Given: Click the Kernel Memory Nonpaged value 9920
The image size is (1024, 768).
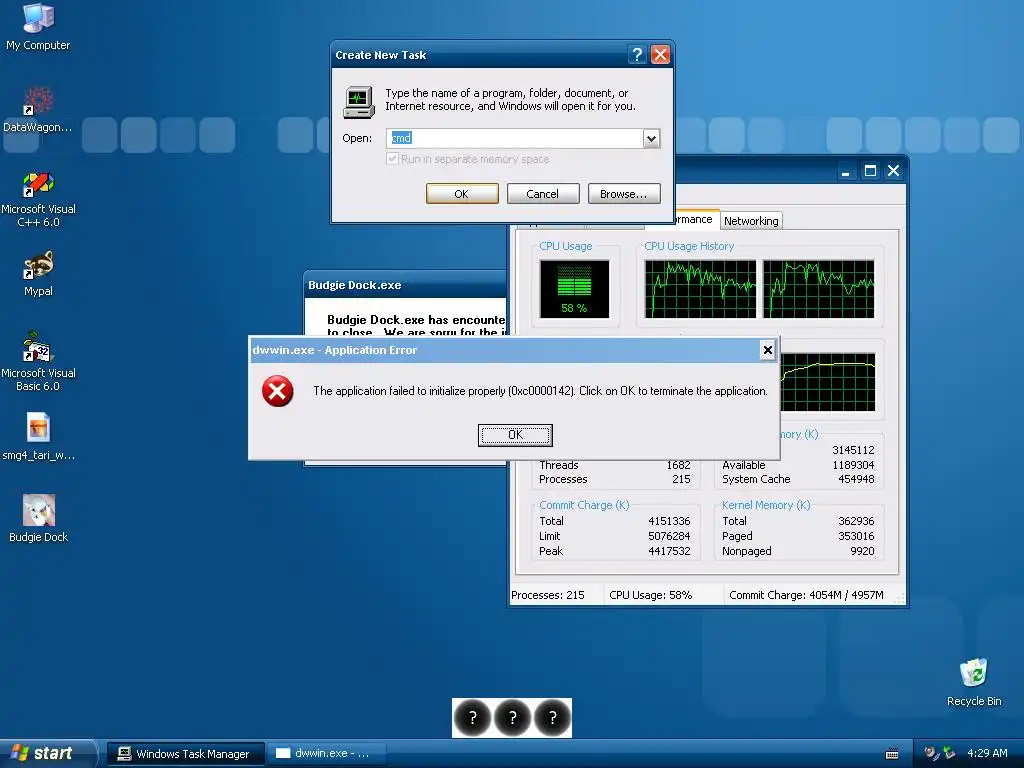Looking at the screenshot, I should (862, 551).
